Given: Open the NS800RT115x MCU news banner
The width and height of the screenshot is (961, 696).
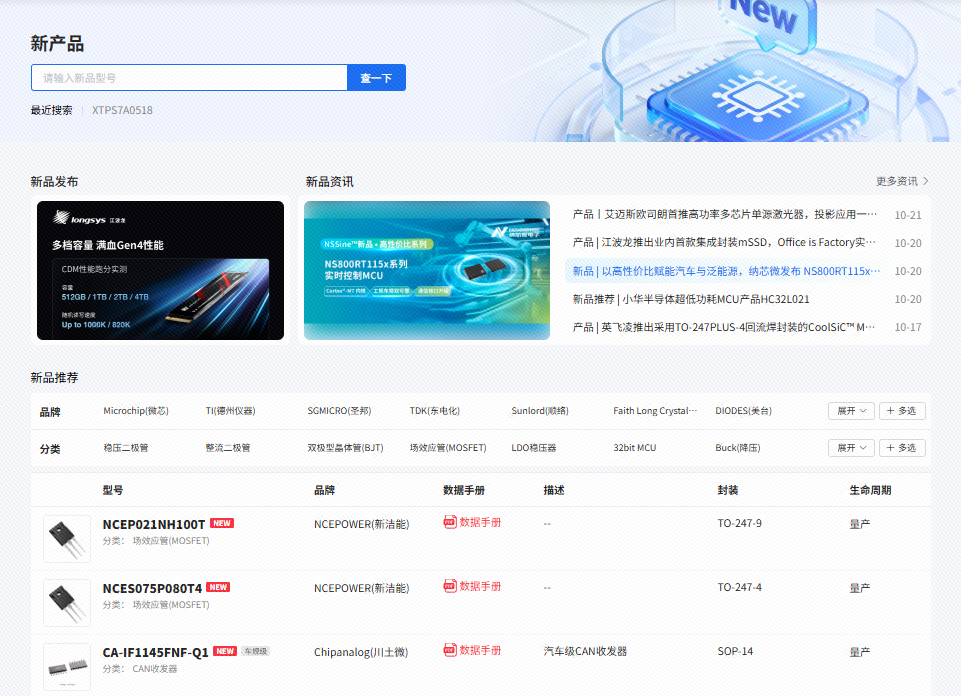Looking at the screenshot, I should click(x=427, y=271).
